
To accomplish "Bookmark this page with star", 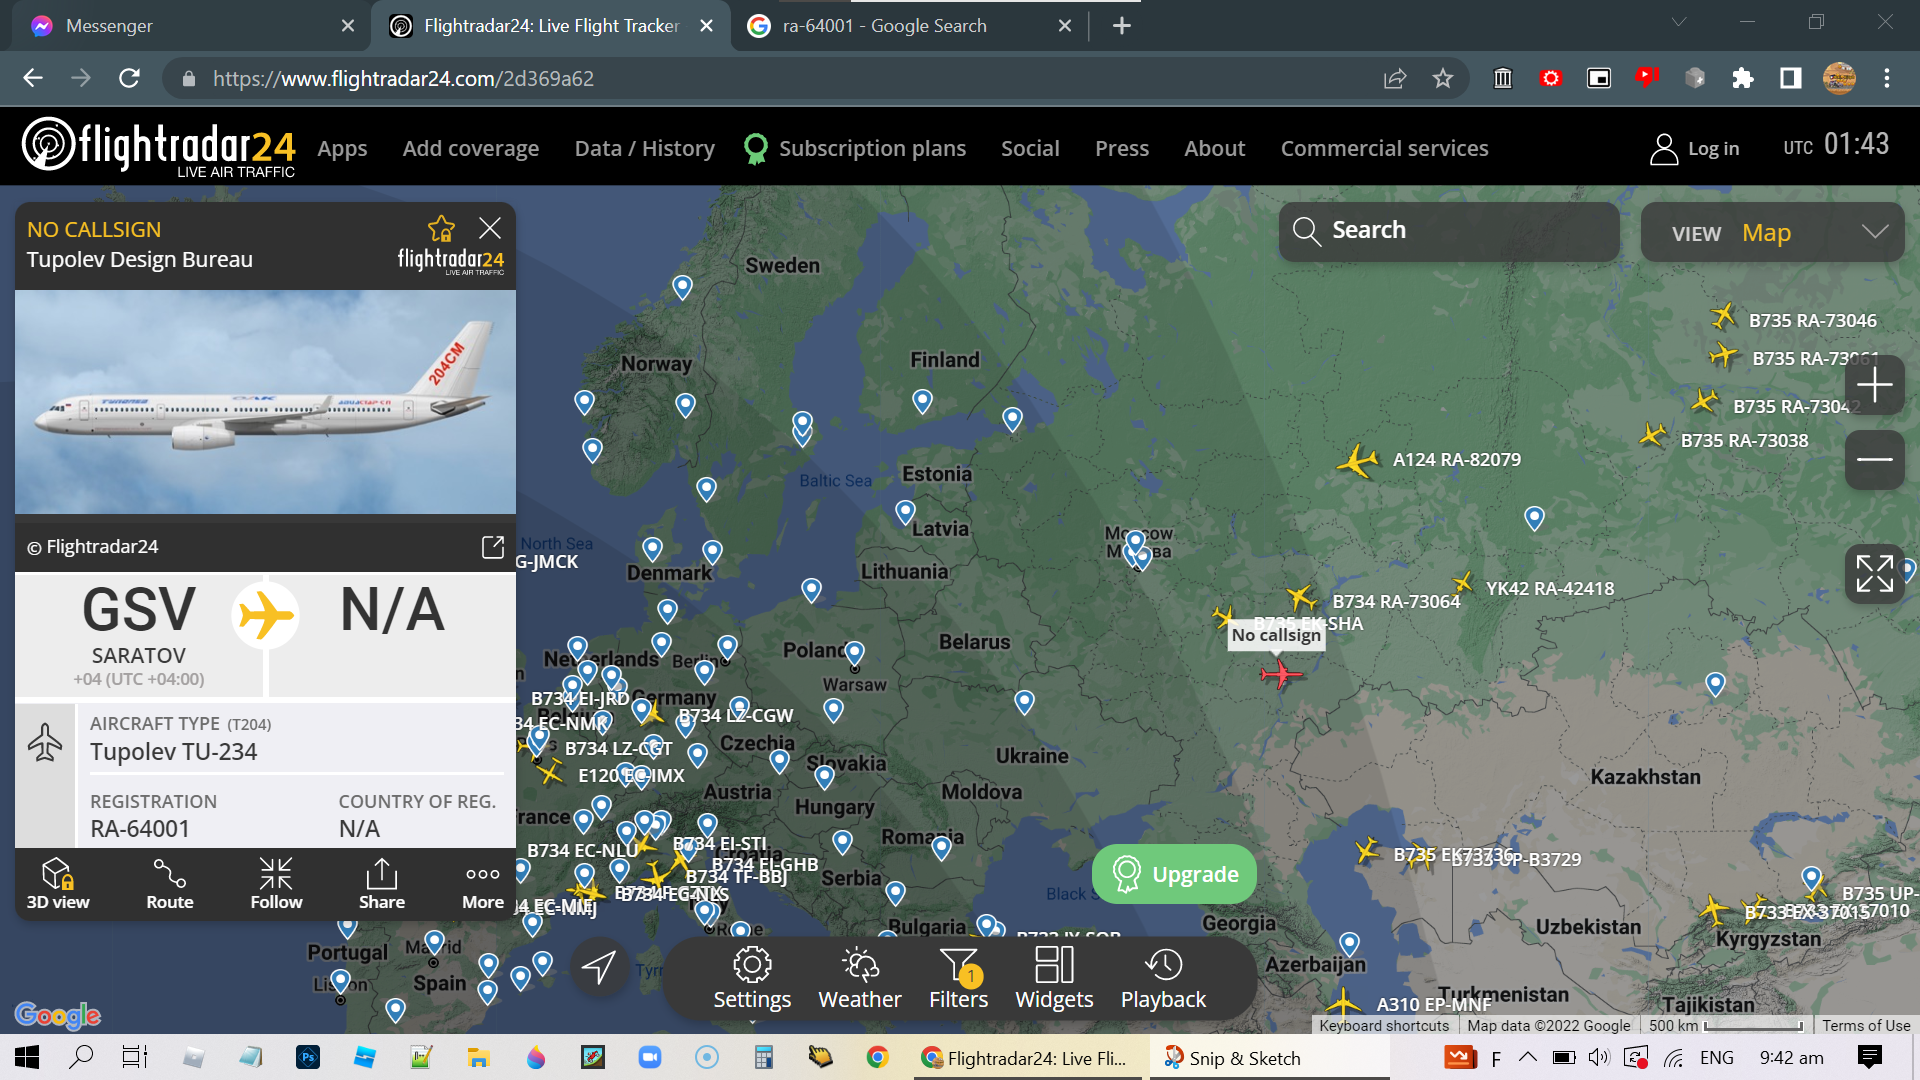I will coord(1442,78).
